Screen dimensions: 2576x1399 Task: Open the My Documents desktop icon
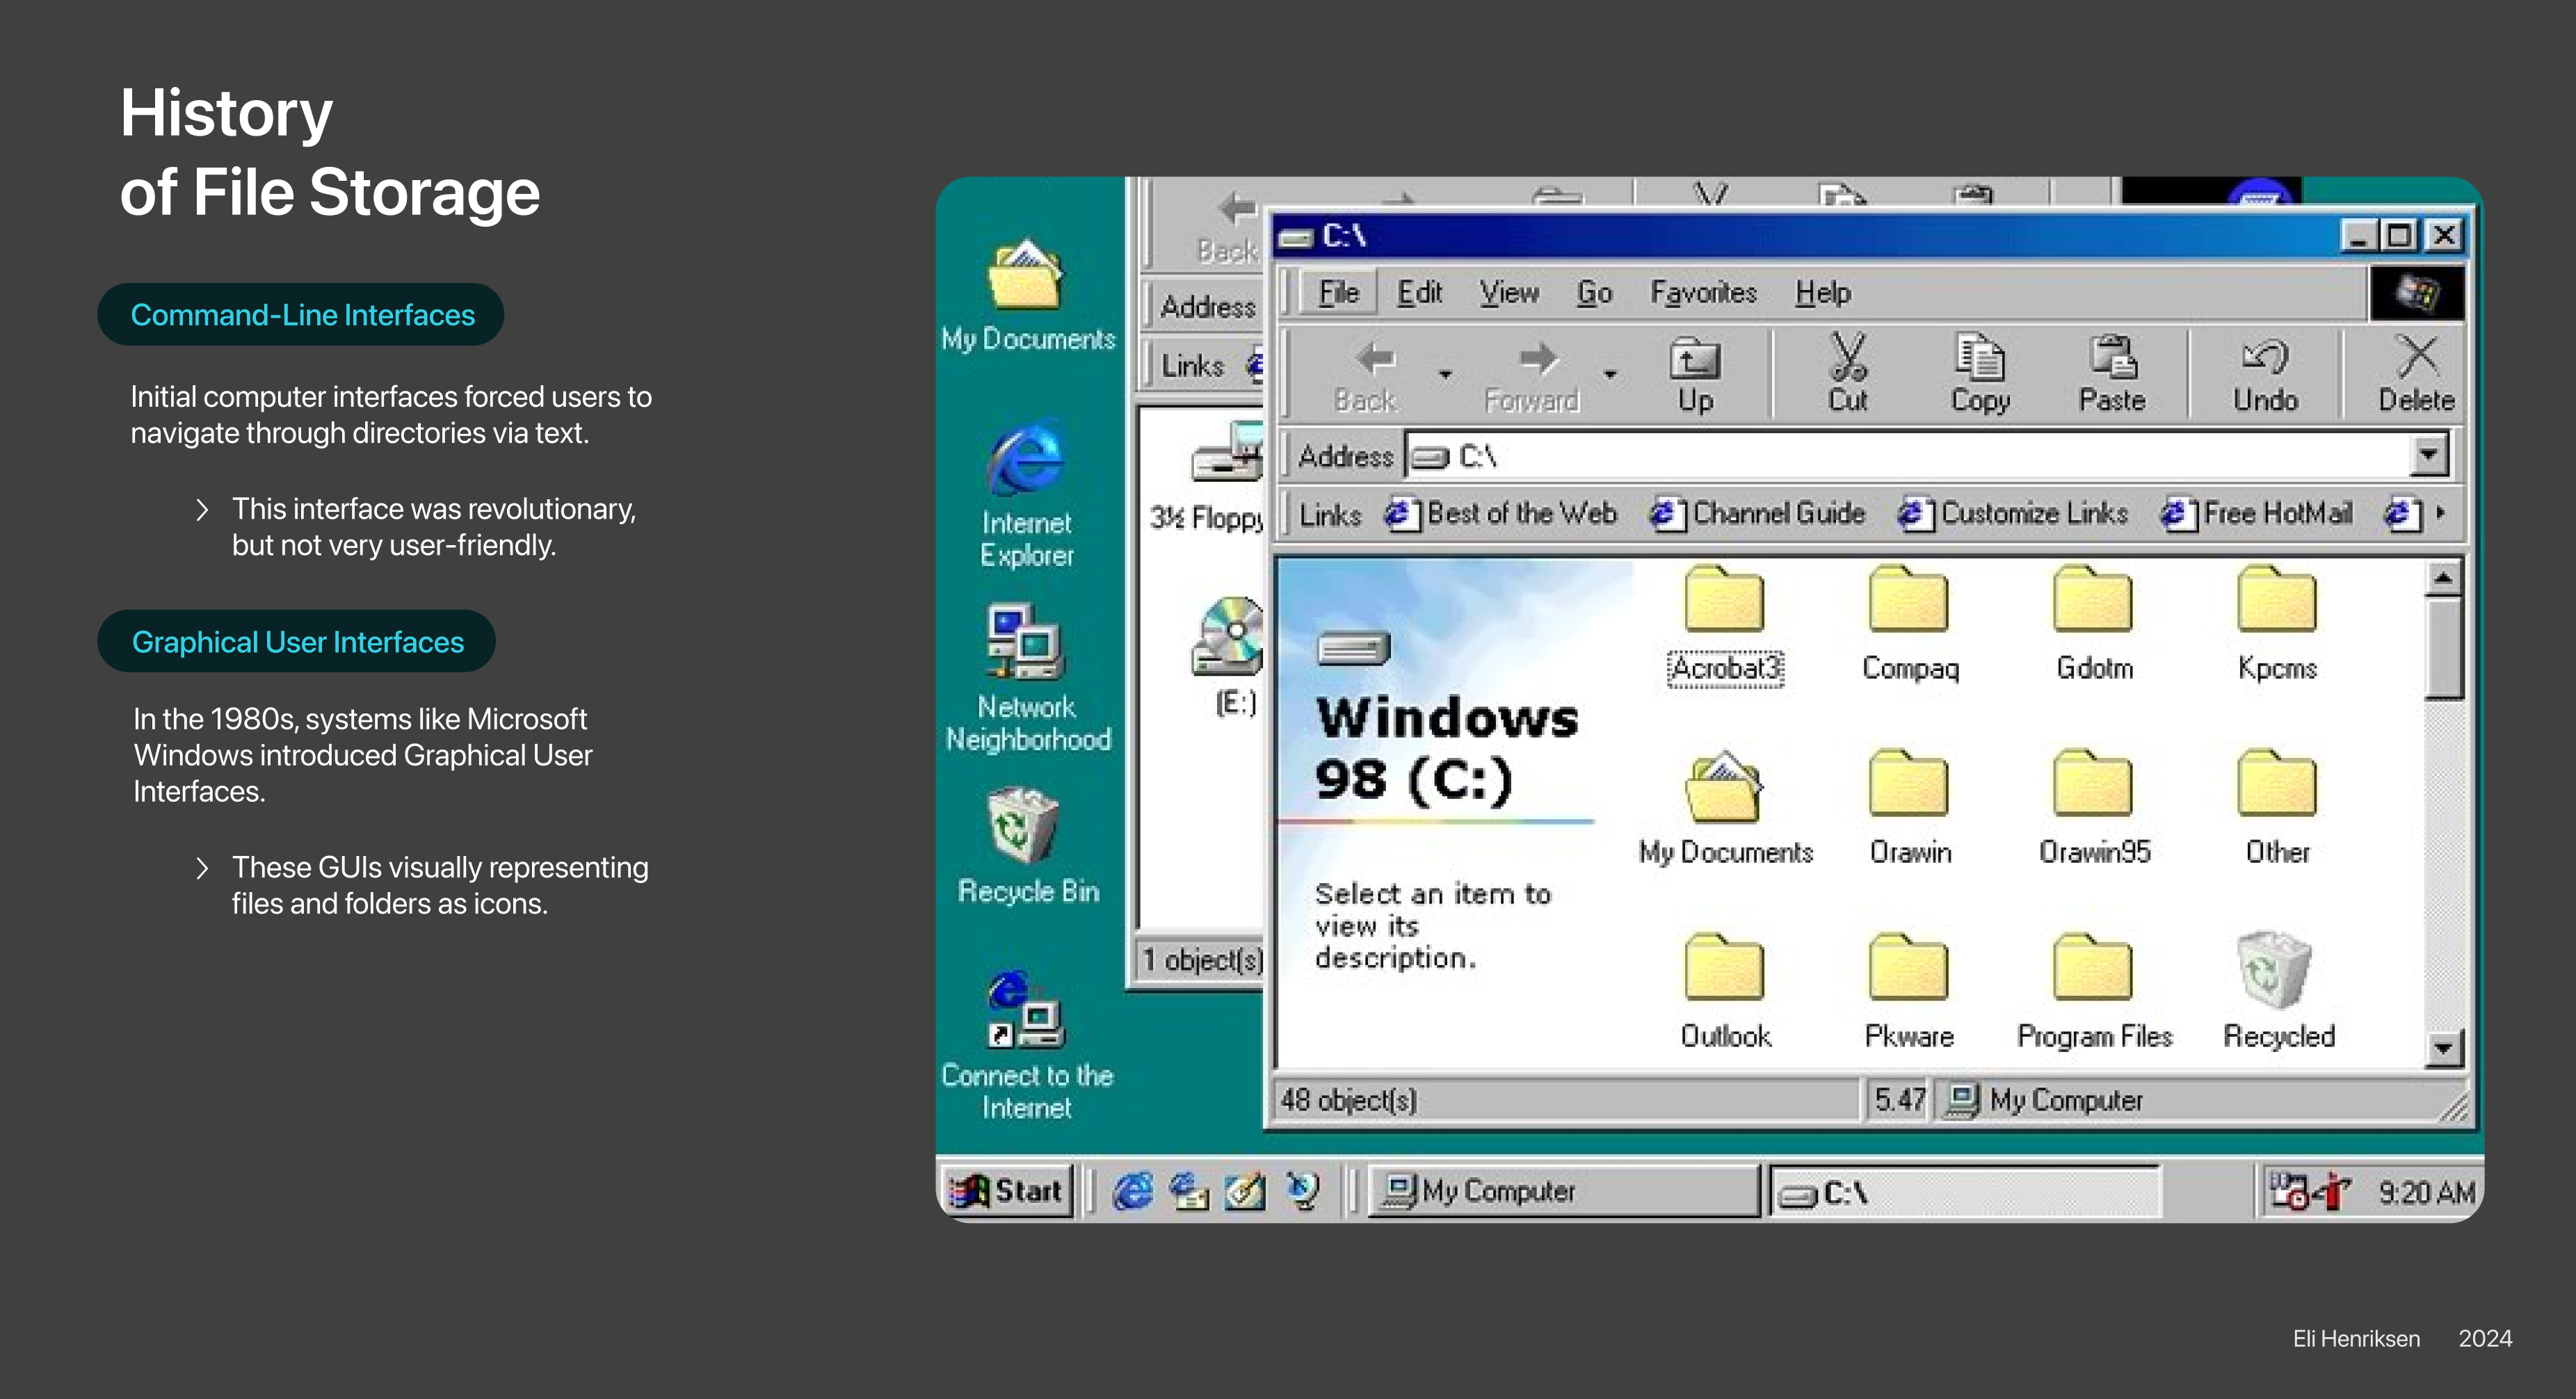coord(1027,295)
